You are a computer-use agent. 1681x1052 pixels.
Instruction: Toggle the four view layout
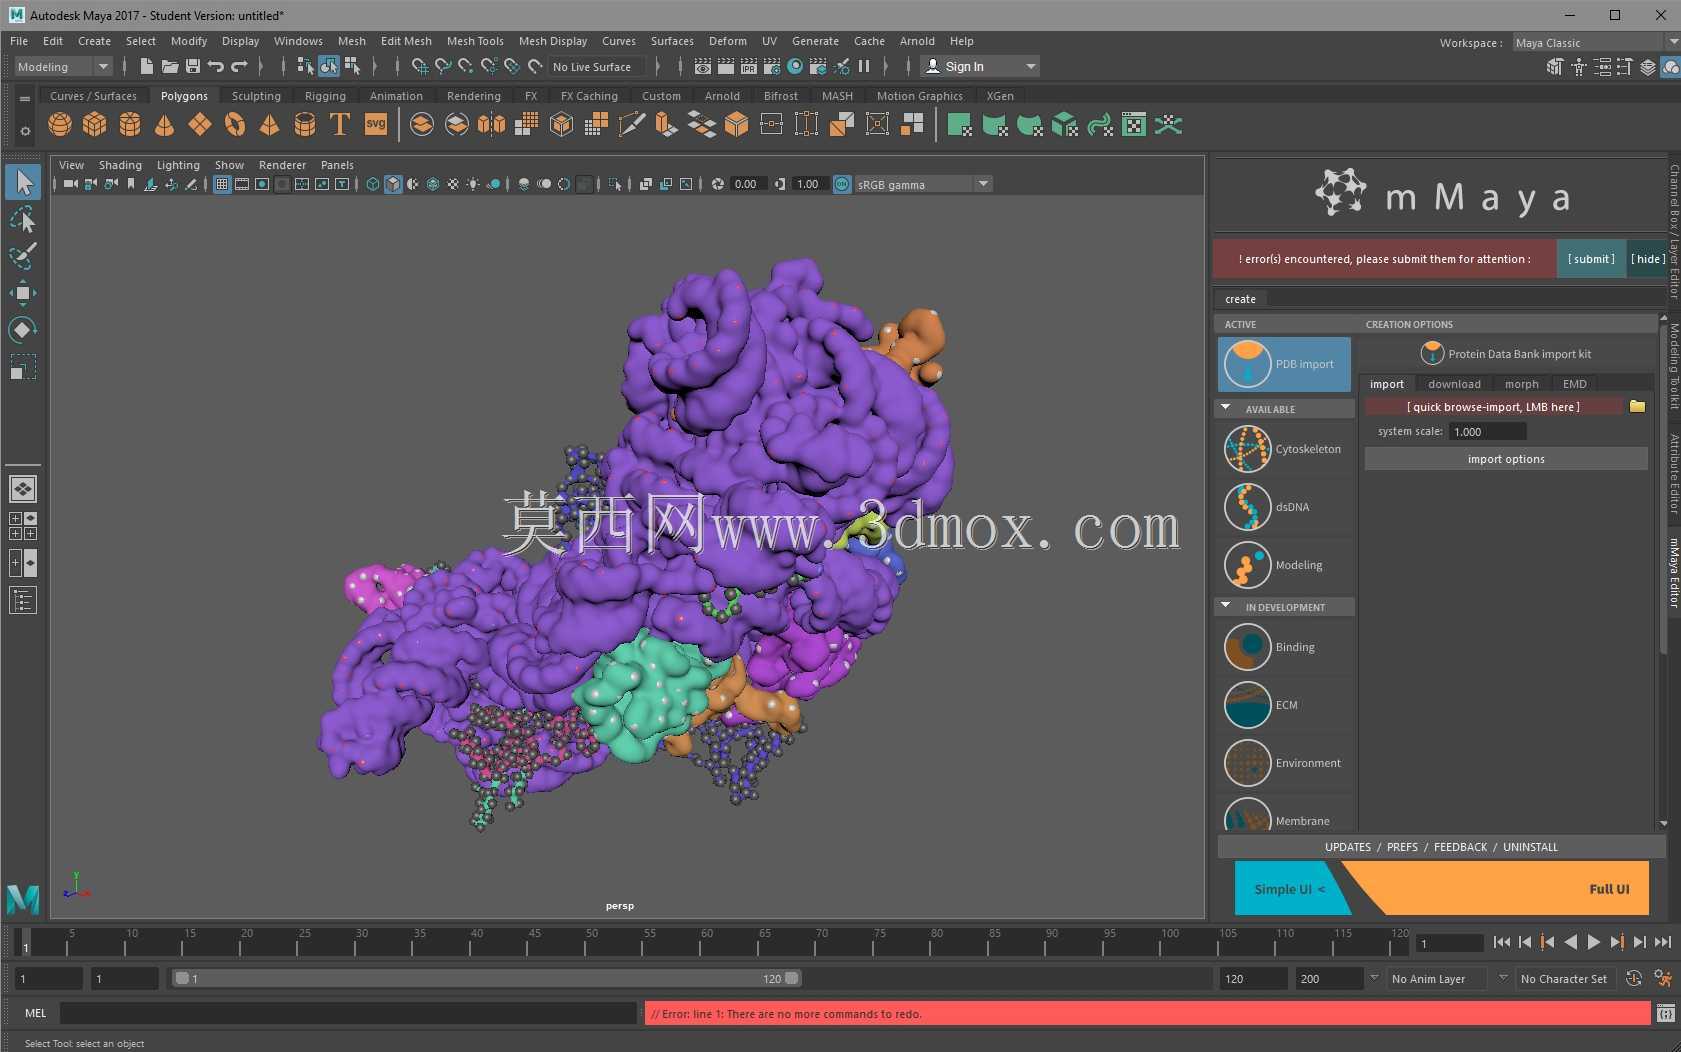click(23, 526)
